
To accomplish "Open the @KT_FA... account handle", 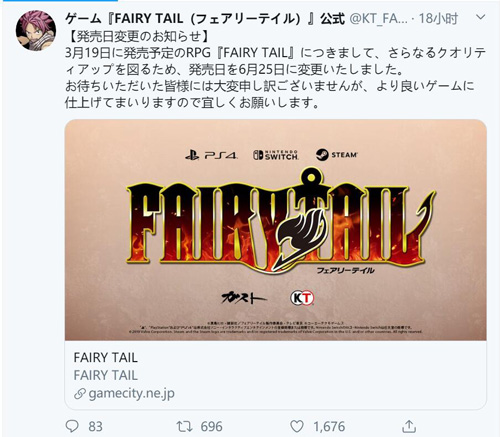I will [x=378, y=19].
